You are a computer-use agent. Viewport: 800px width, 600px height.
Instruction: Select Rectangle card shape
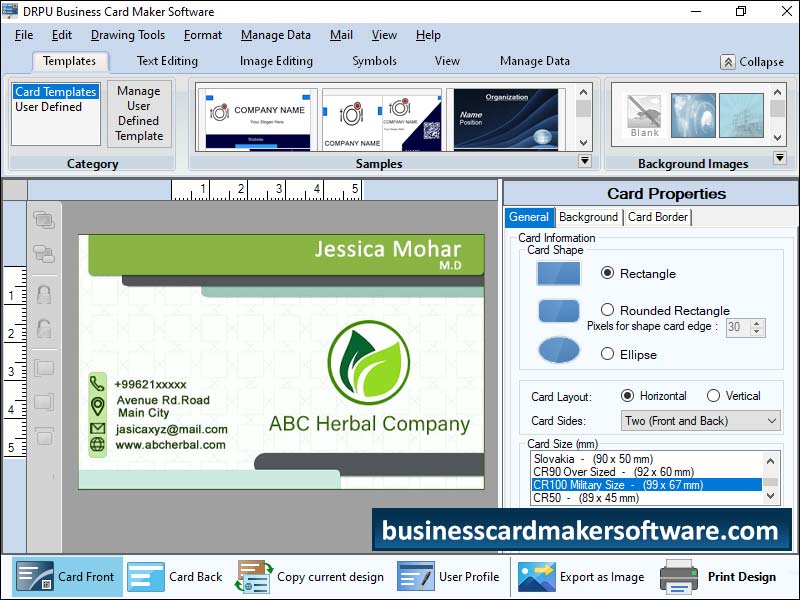click(x=607, y=273)
